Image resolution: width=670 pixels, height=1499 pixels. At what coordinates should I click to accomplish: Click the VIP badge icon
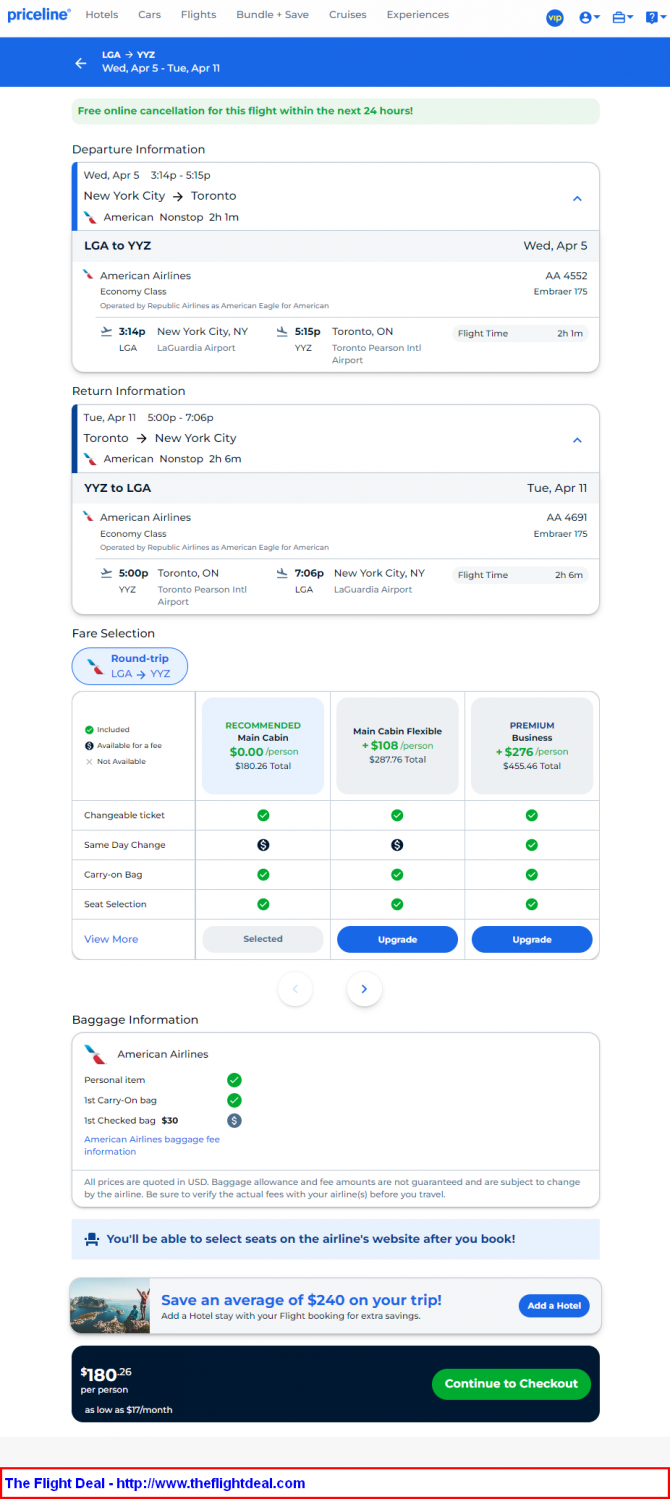click(555, 17)
